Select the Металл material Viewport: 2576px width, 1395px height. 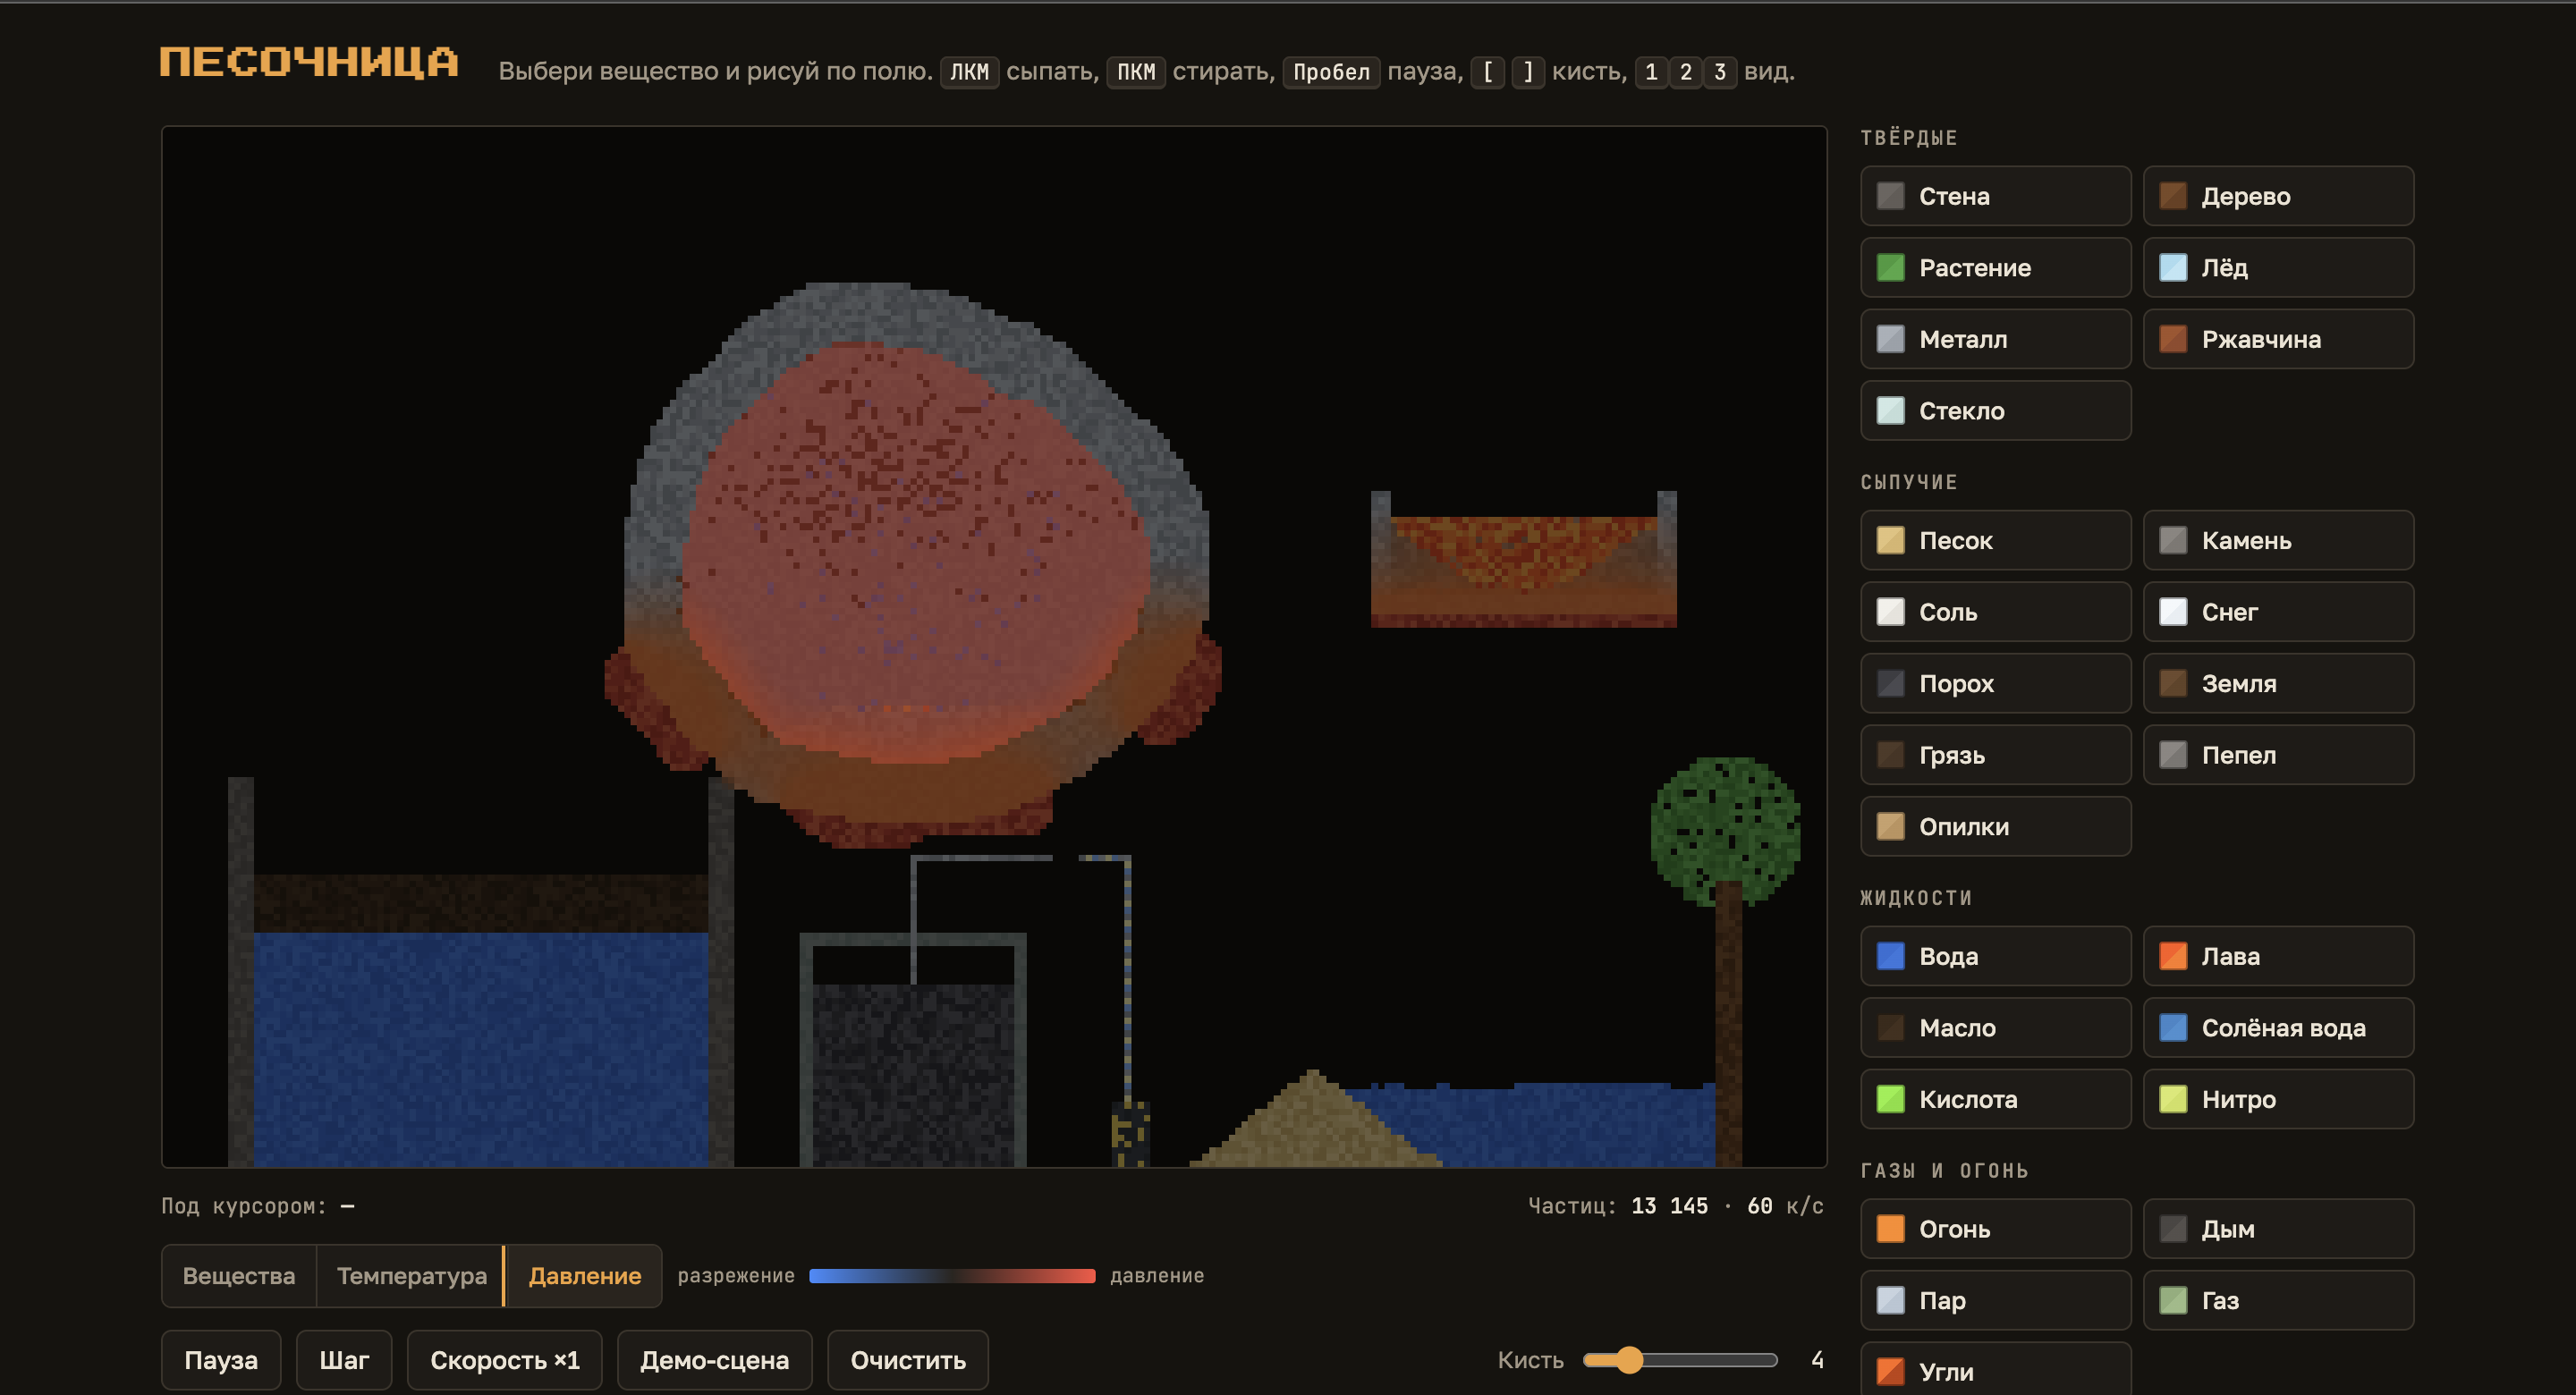click(x=1995, y=339)
